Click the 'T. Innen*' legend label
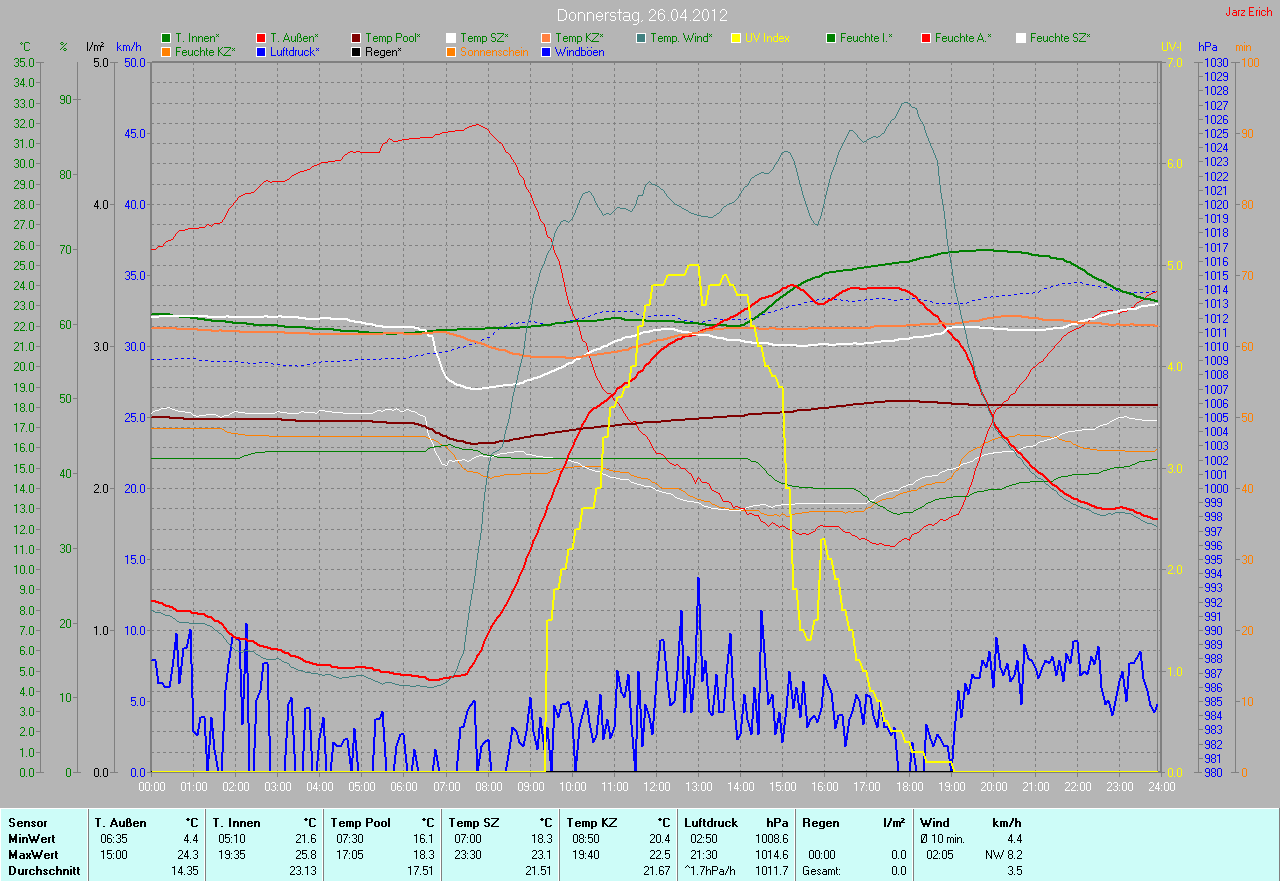Viewport: 1280px width, 881px height. click(197, 38)
